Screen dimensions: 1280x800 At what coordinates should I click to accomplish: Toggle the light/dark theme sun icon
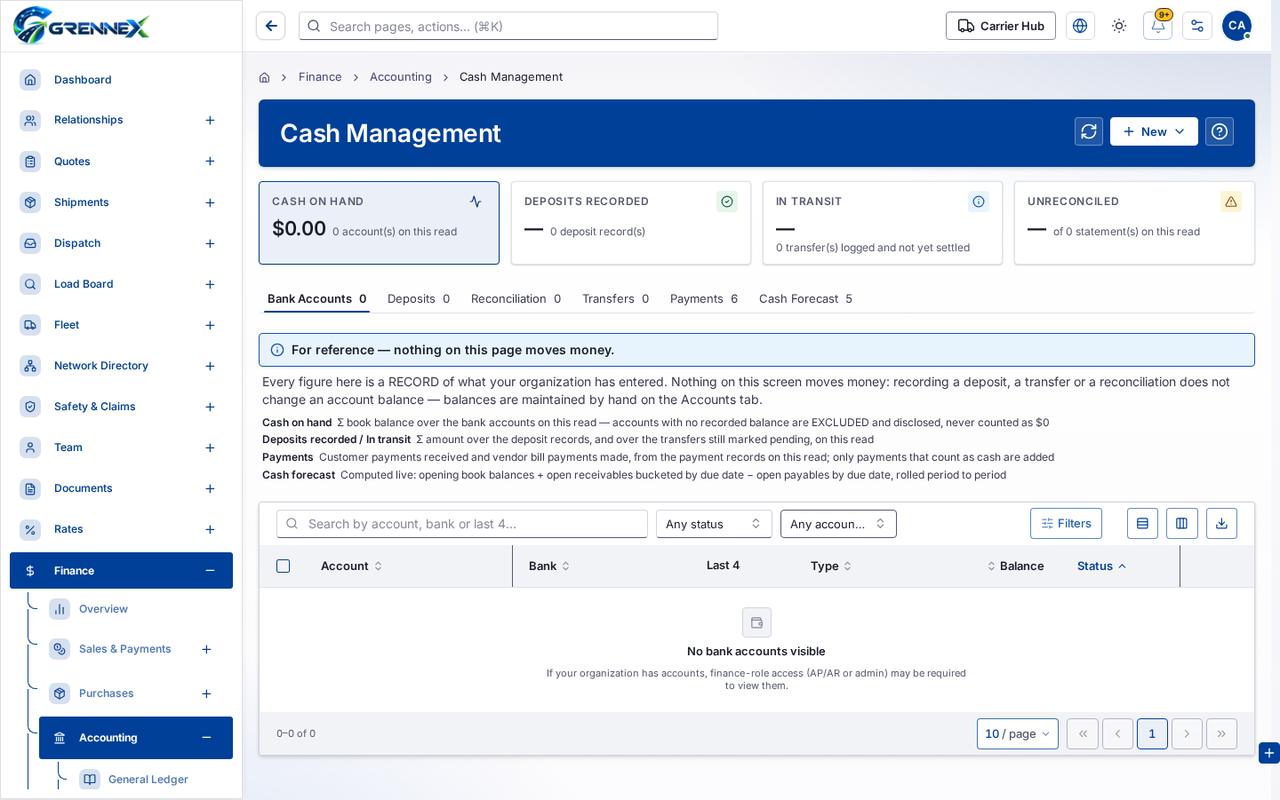1119,26
